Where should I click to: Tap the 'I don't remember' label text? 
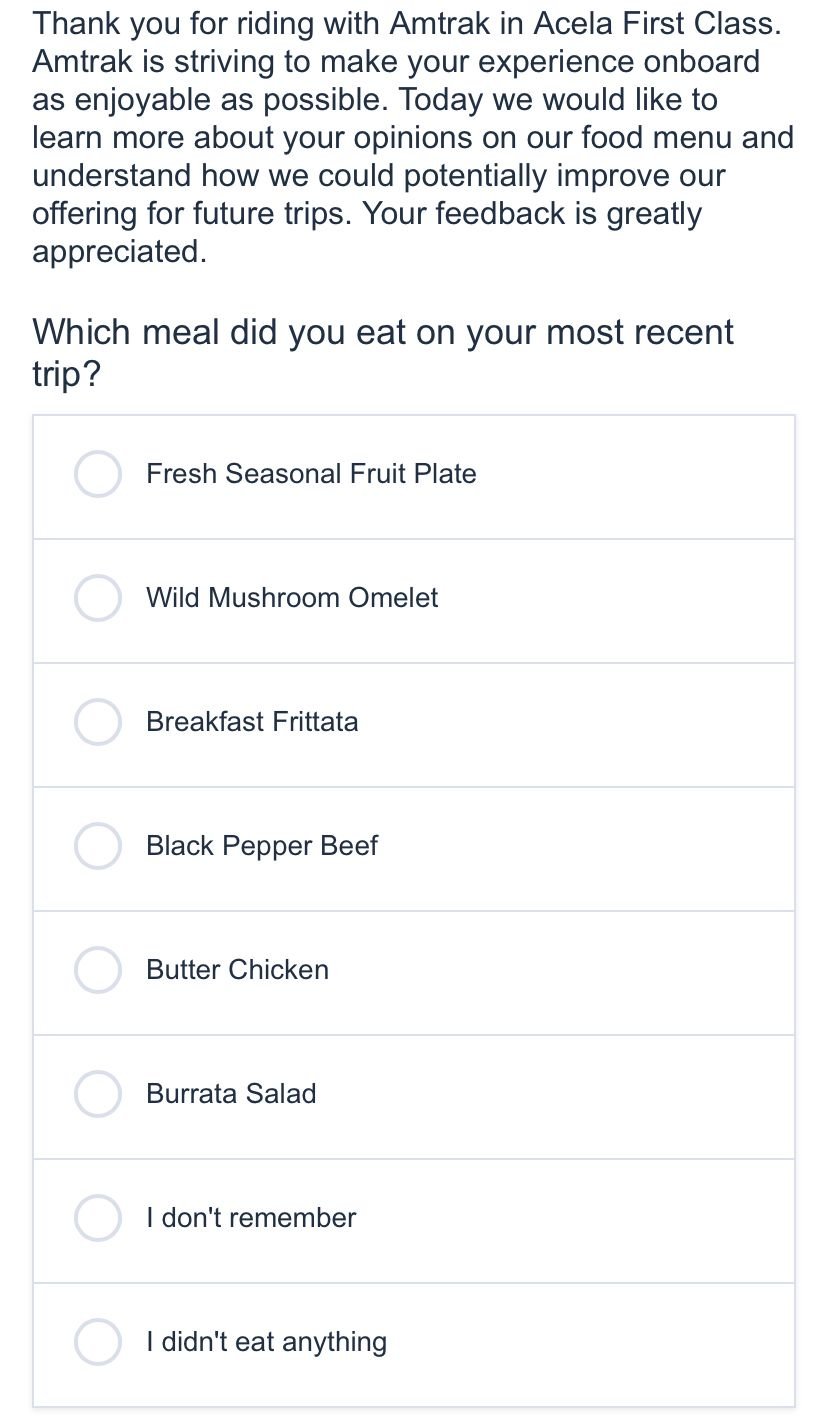tap(251, 1218)
